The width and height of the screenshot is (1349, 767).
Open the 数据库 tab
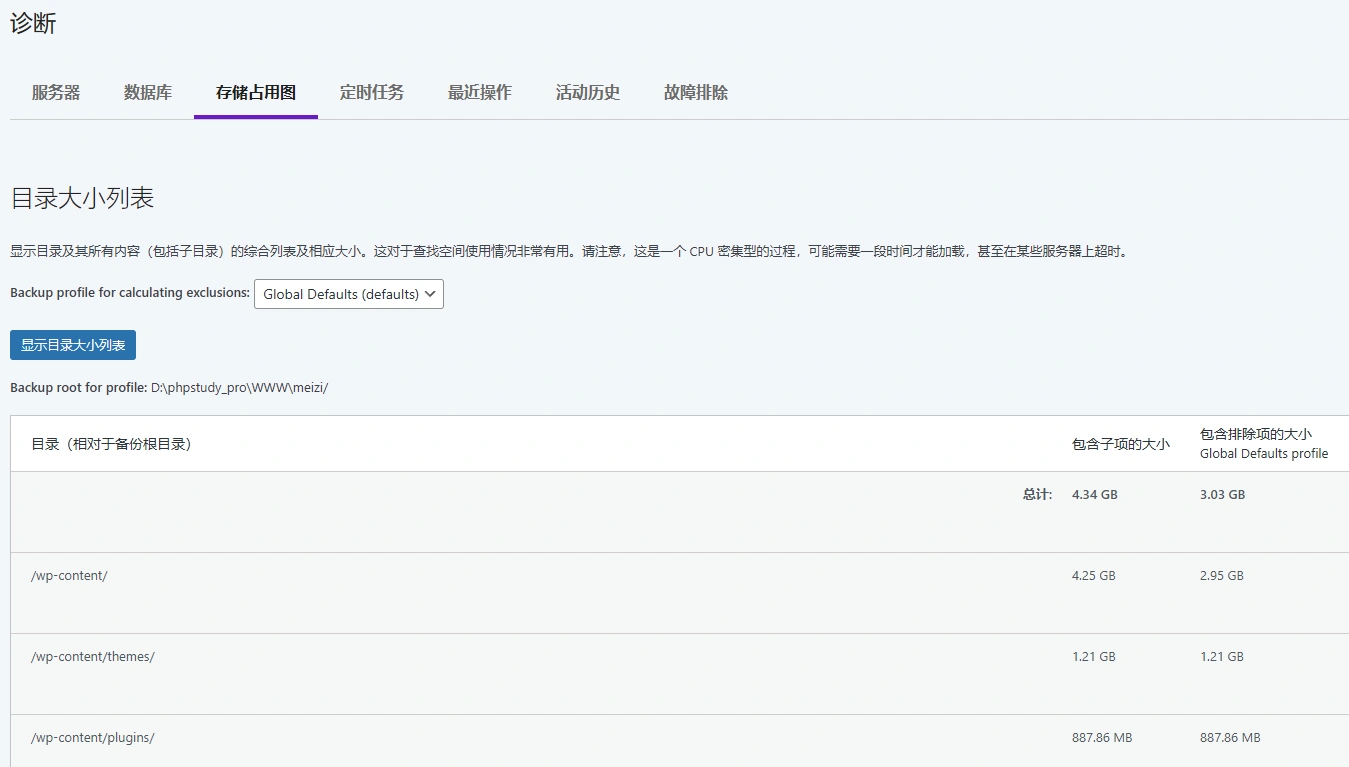tap(147, 92)
